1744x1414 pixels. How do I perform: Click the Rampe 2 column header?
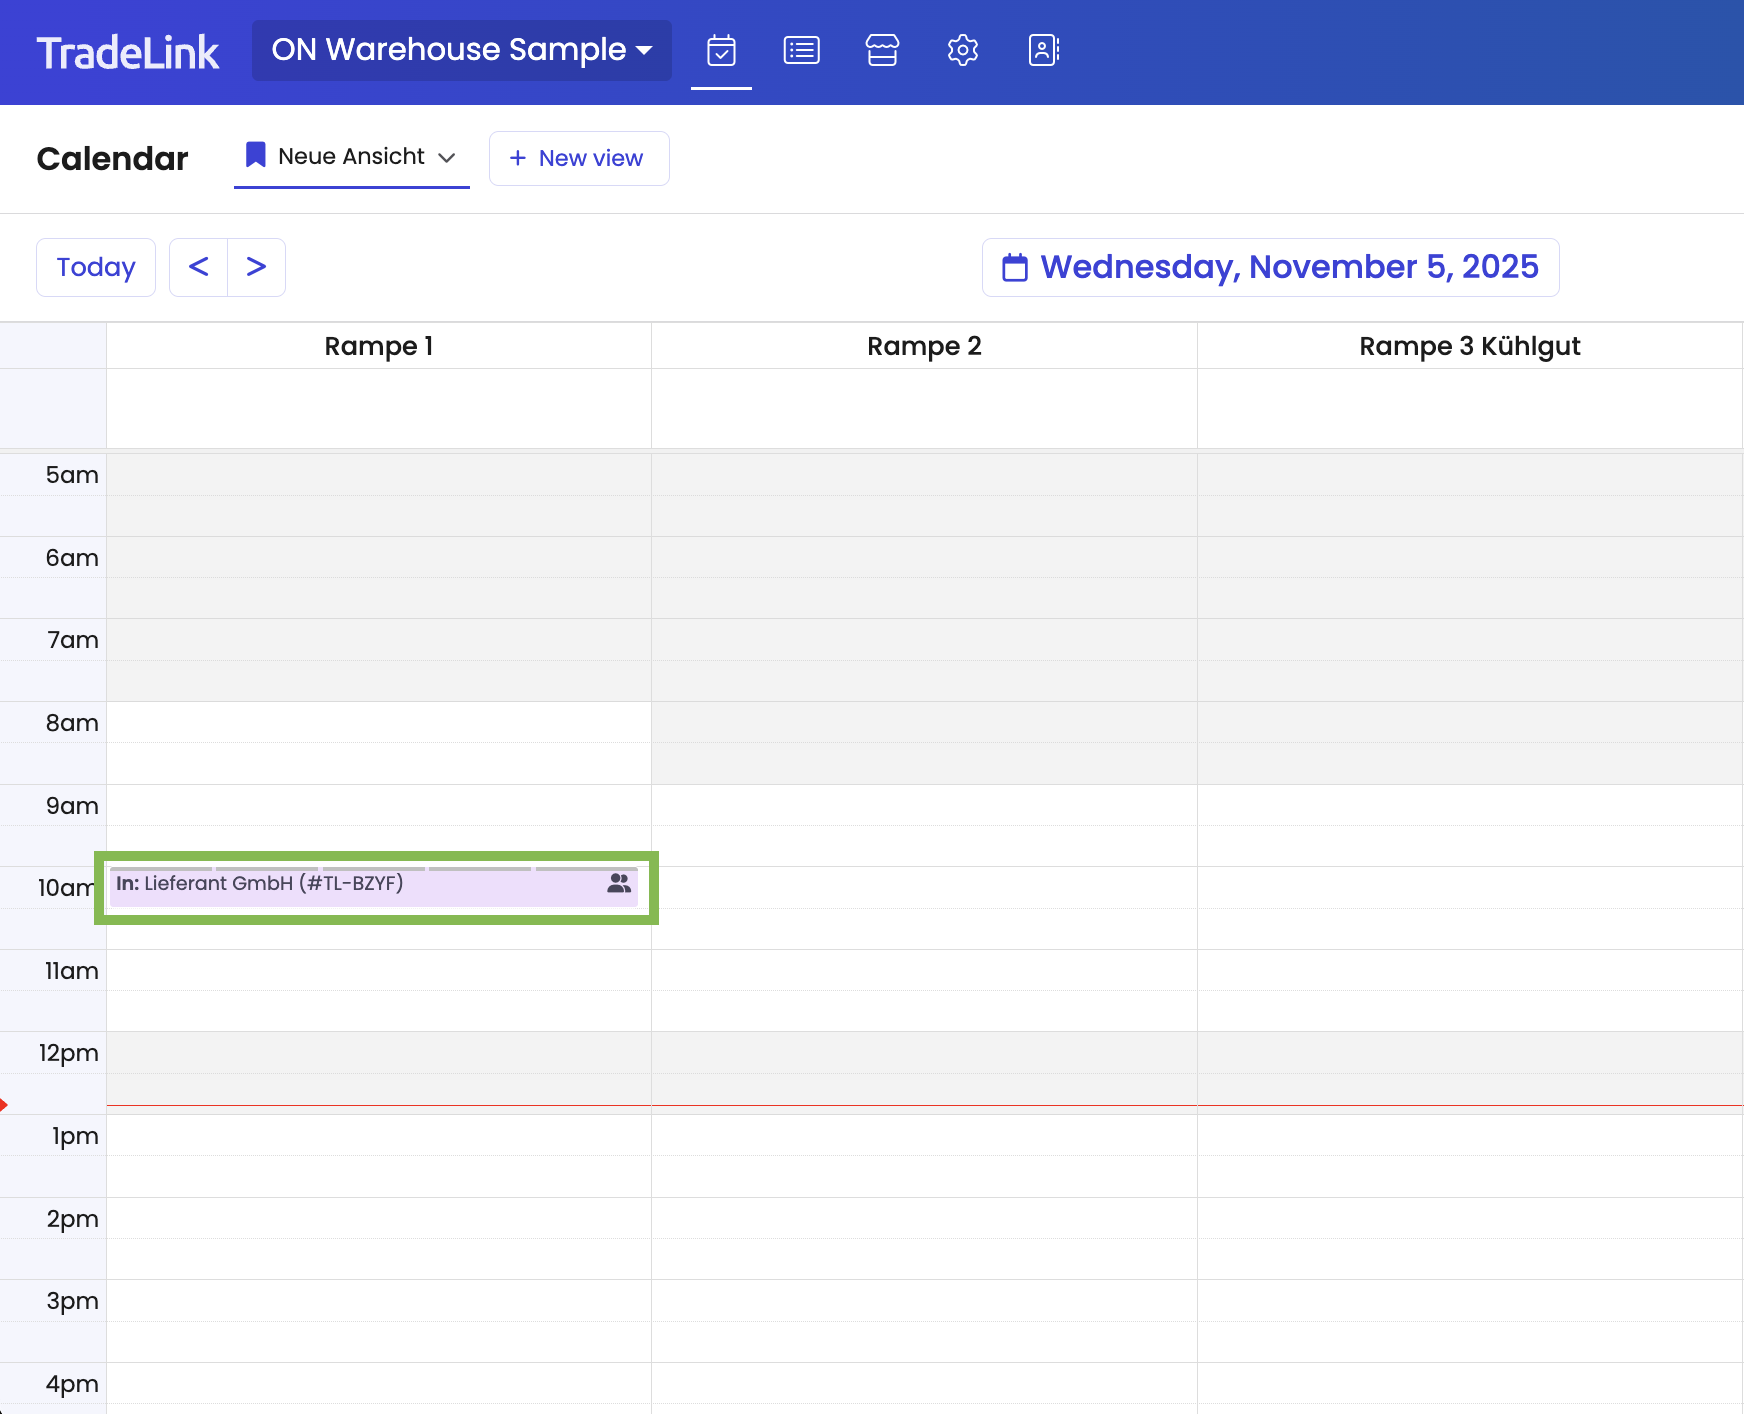[923, 346]
